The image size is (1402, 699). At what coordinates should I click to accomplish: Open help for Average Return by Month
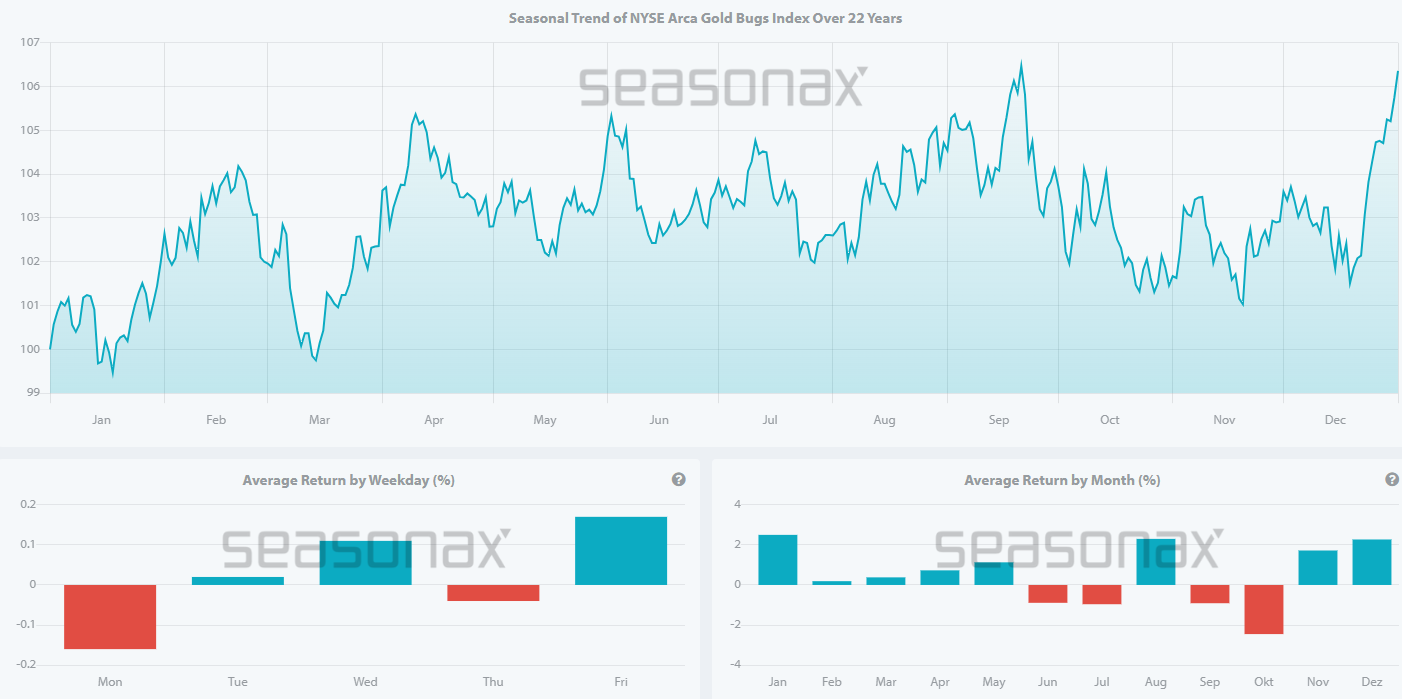click(x=1391, y=479)
